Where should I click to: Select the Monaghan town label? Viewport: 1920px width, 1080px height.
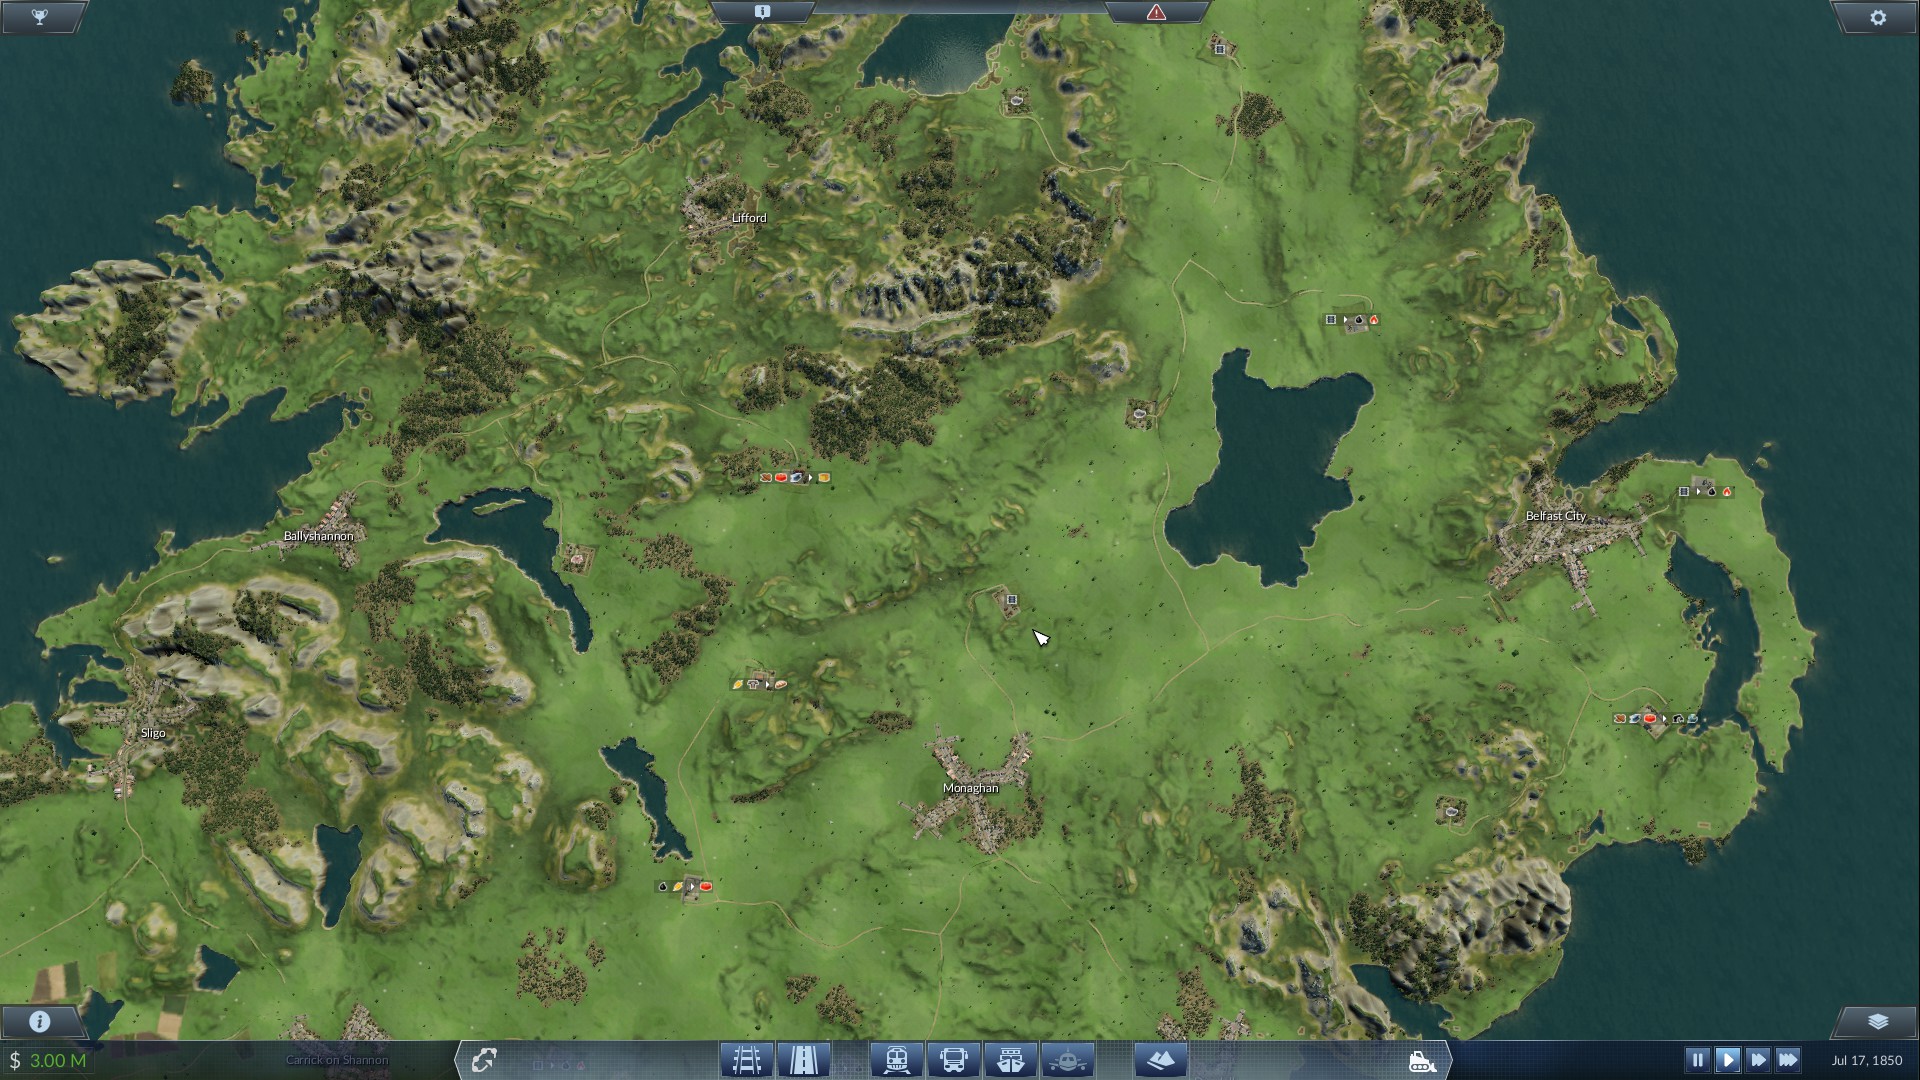click(x=970, y=788)
